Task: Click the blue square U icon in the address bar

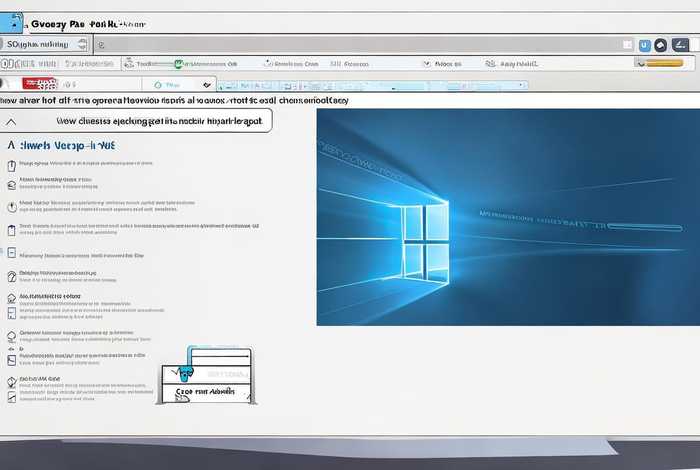Action: pyautogui.click(x=644, y=45)
